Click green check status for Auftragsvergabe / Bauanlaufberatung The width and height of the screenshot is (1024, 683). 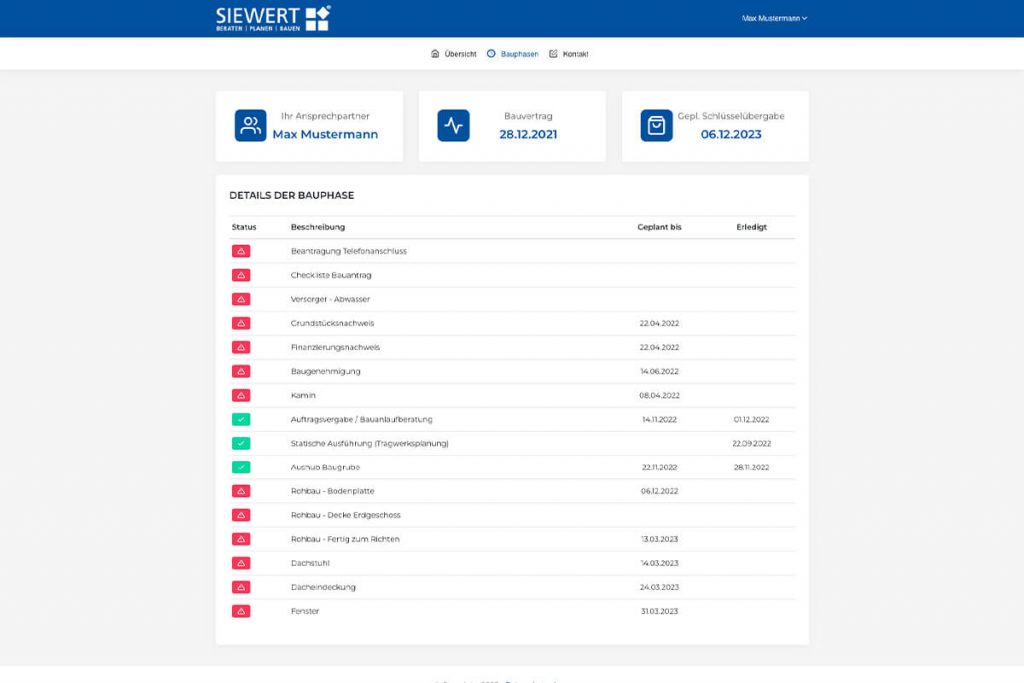point(241,419)
